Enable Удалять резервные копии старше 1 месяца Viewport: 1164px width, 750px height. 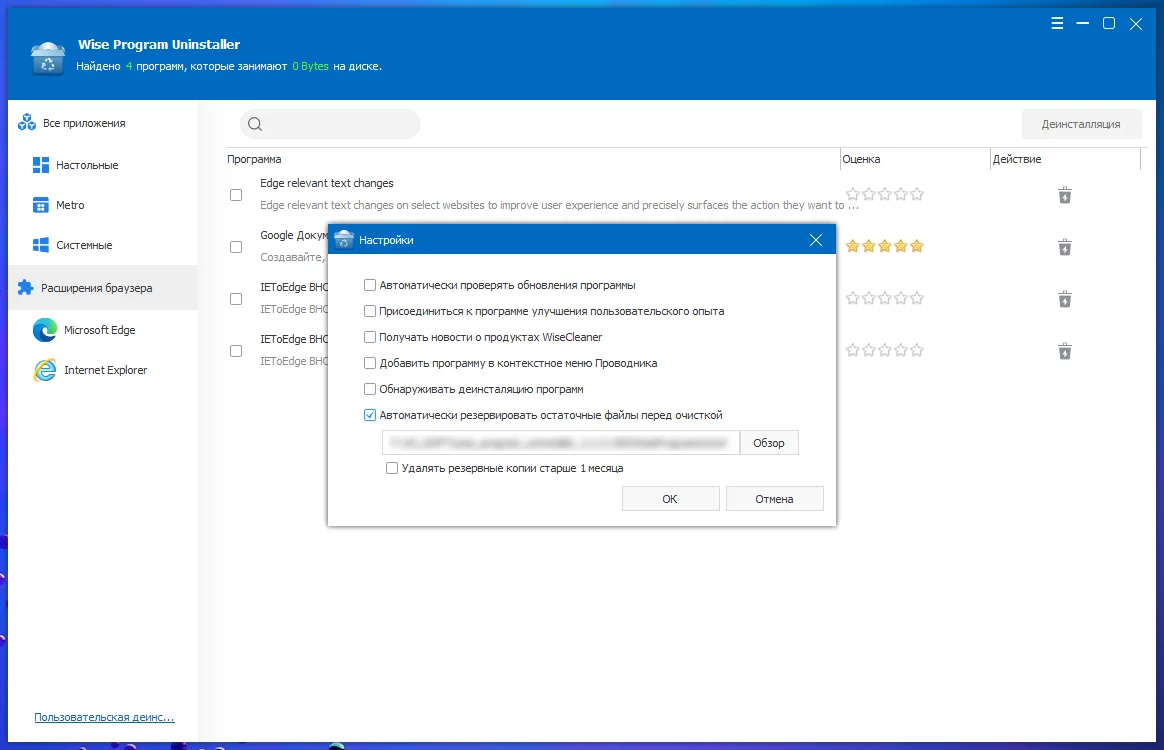pos(392,468)
